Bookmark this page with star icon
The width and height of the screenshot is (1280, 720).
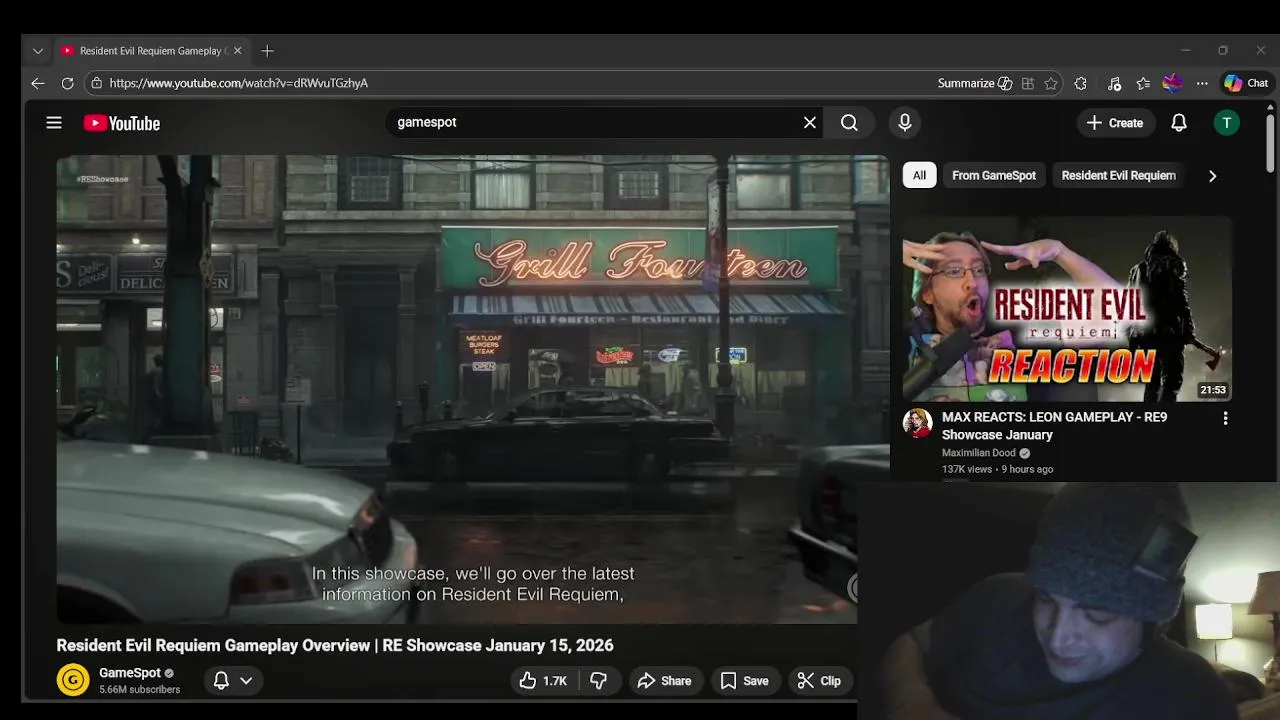click(x=1050, y=83)
